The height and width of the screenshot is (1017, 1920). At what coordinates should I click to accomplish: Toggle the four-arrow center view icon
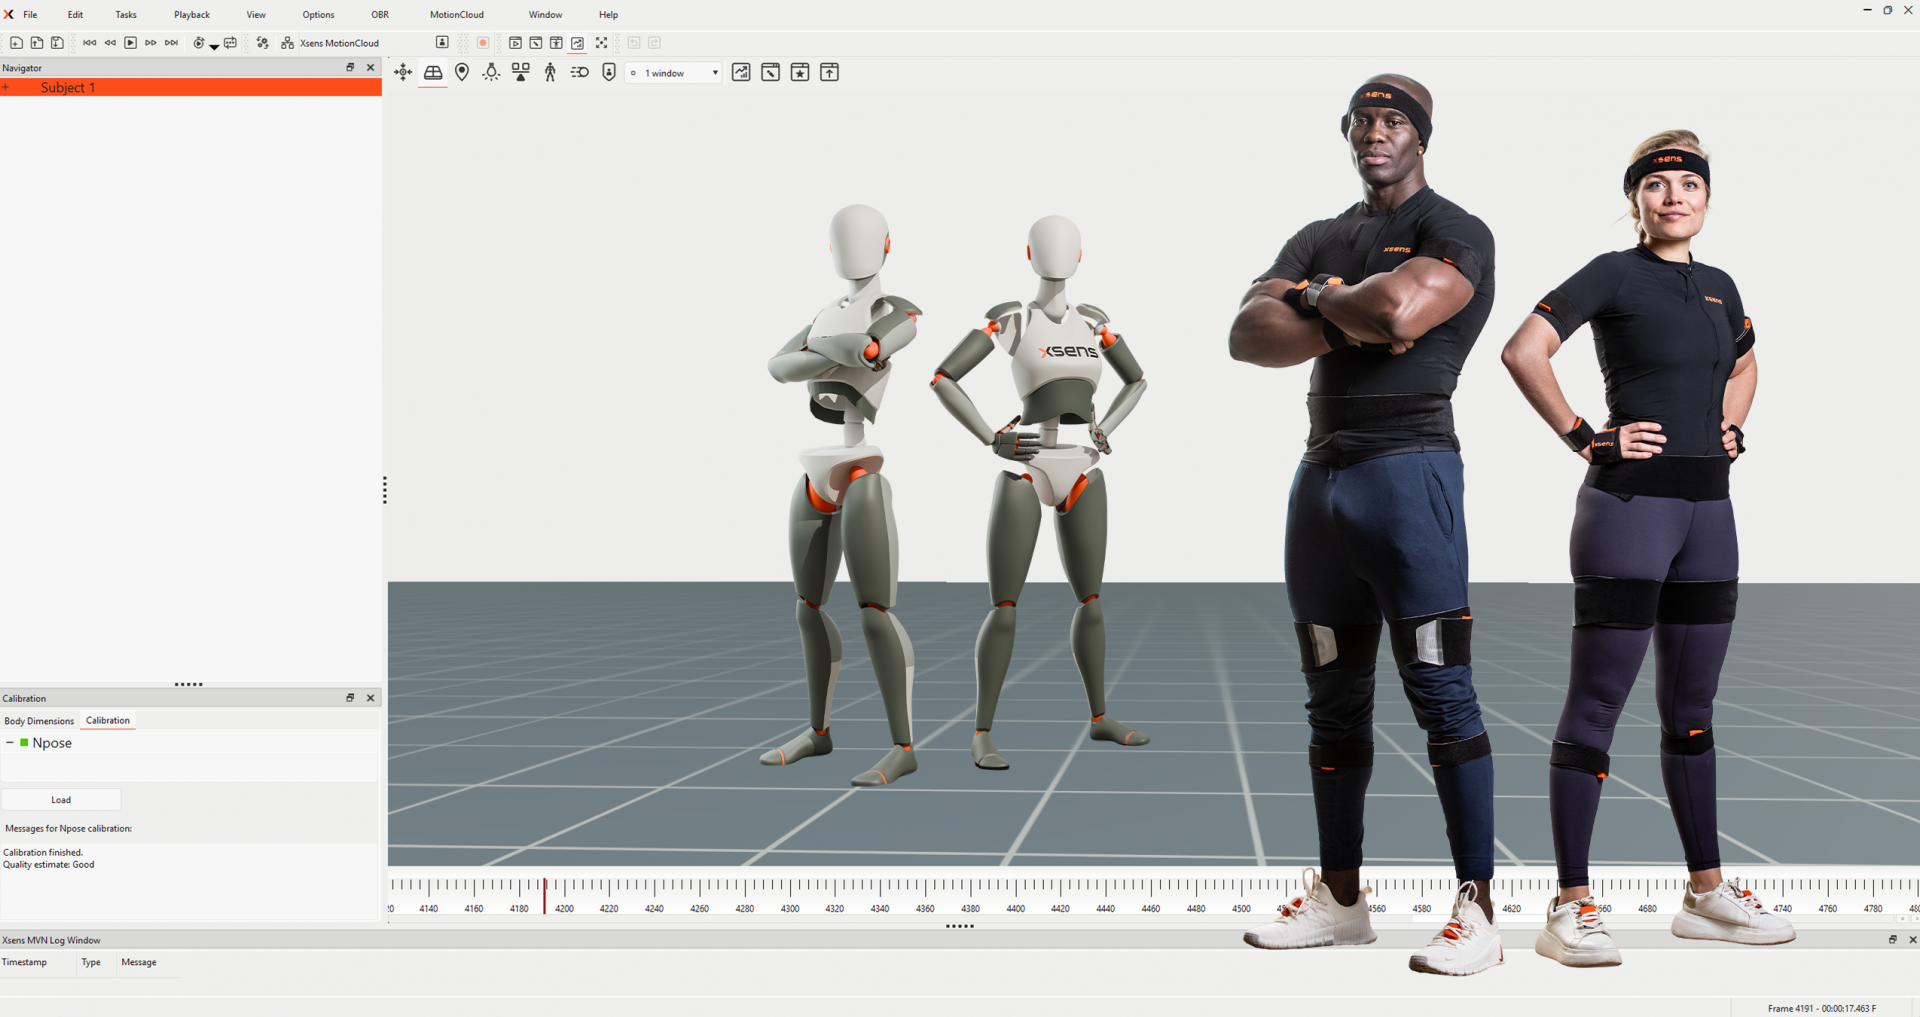click(403, 72)
